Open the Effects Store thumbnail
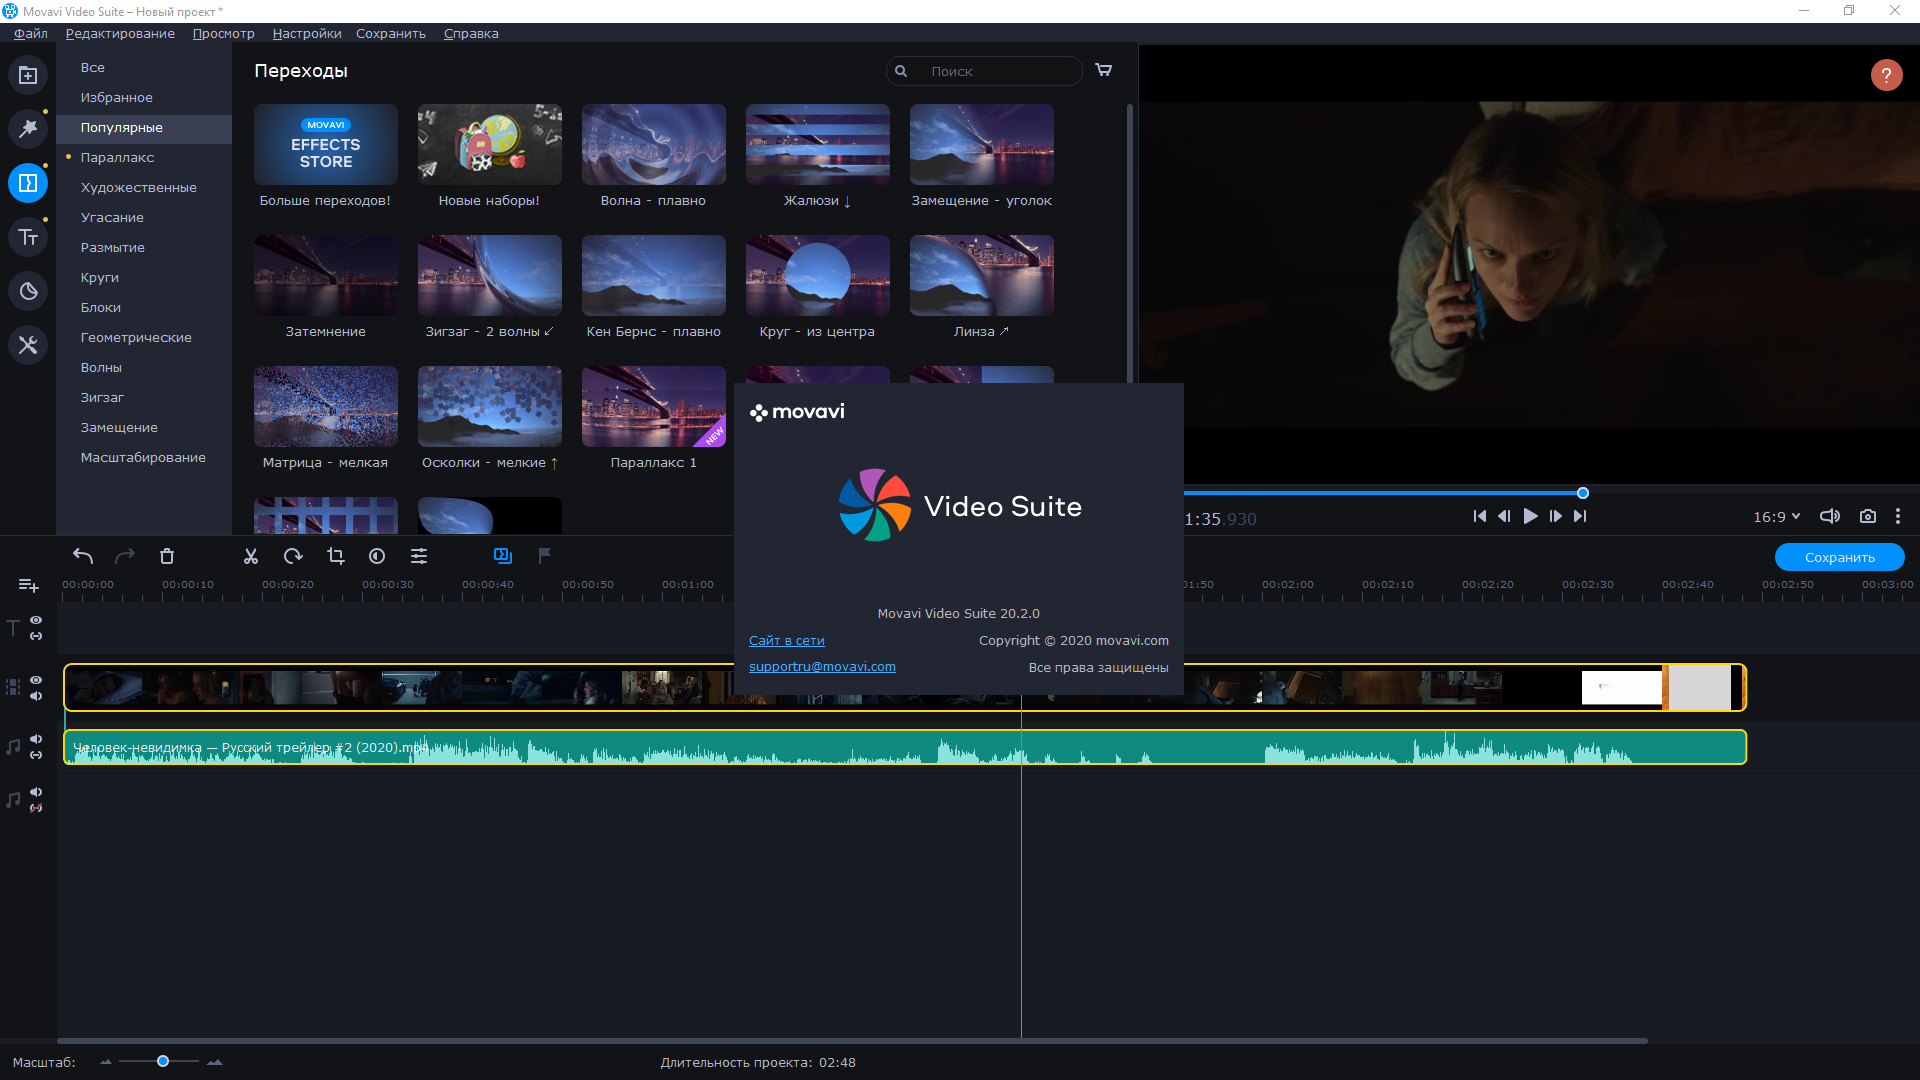The image size is (1920, 1080). 326,145
